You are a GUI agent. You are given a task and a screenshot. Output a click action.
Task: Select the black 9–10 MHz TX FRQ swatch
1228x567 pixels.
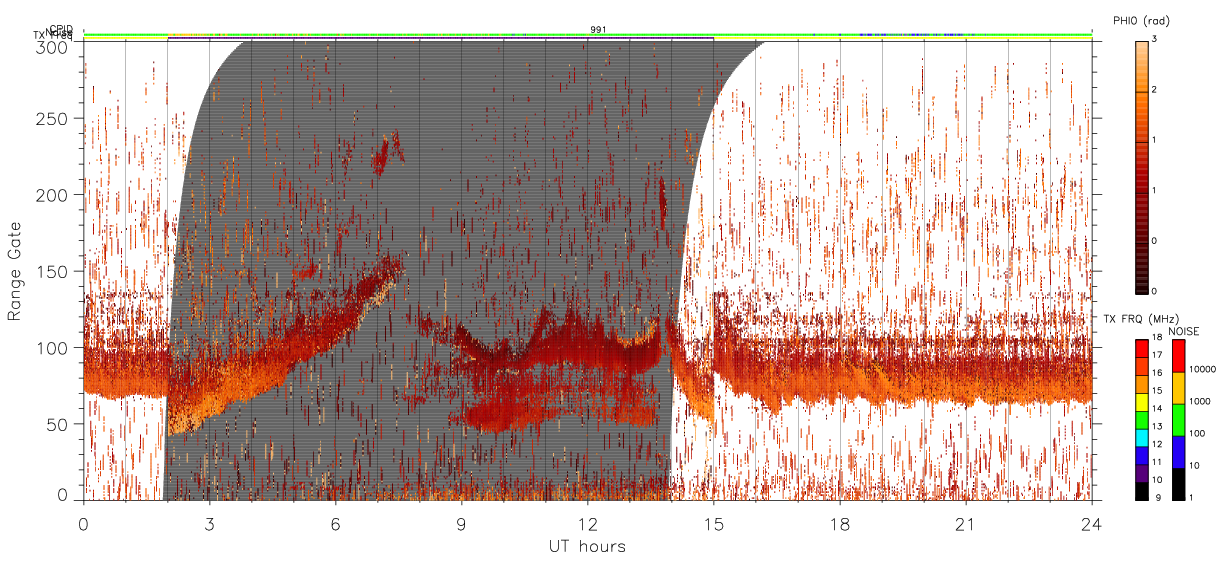pyautogui.click(x=1142, y=489)
